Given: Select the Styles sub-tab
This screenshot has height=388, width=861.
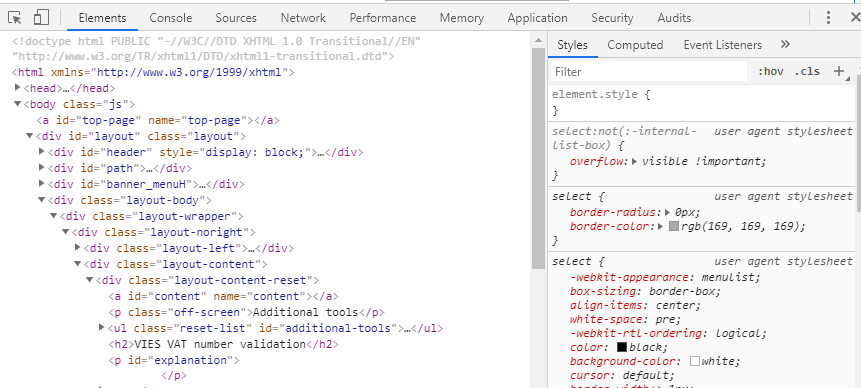Looking at the screenshot, I should point(572,44).
